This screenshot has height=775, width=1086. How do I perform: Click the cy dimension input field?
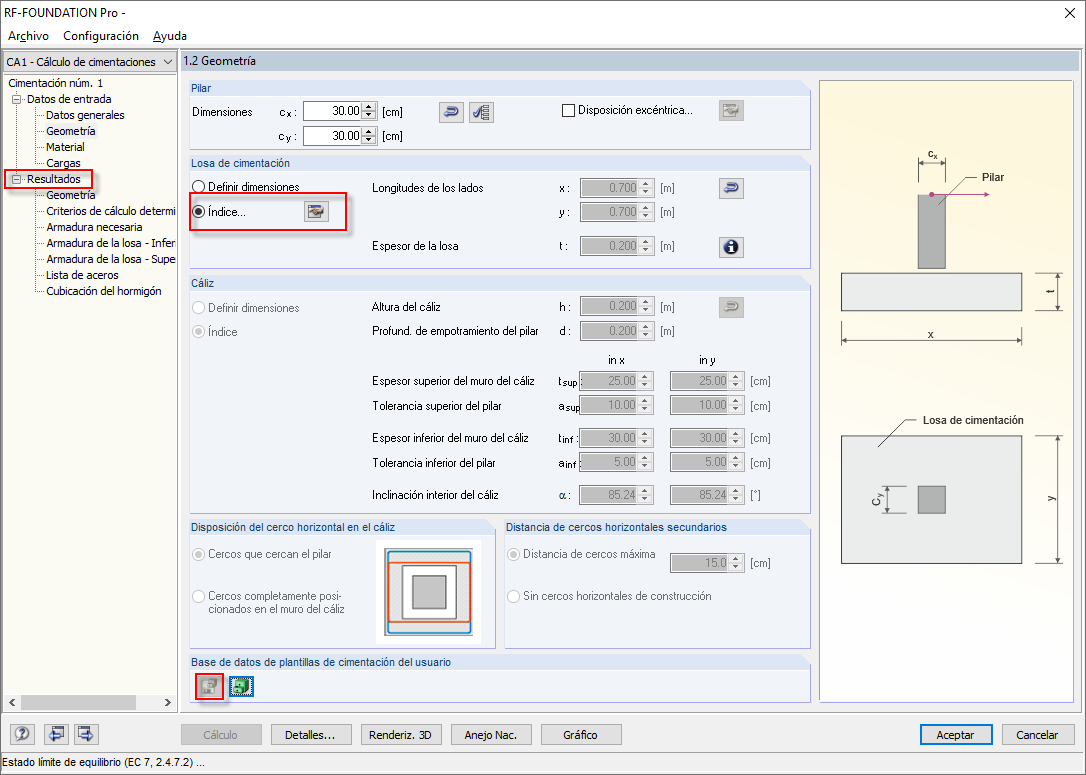click(x=332, y=136)
